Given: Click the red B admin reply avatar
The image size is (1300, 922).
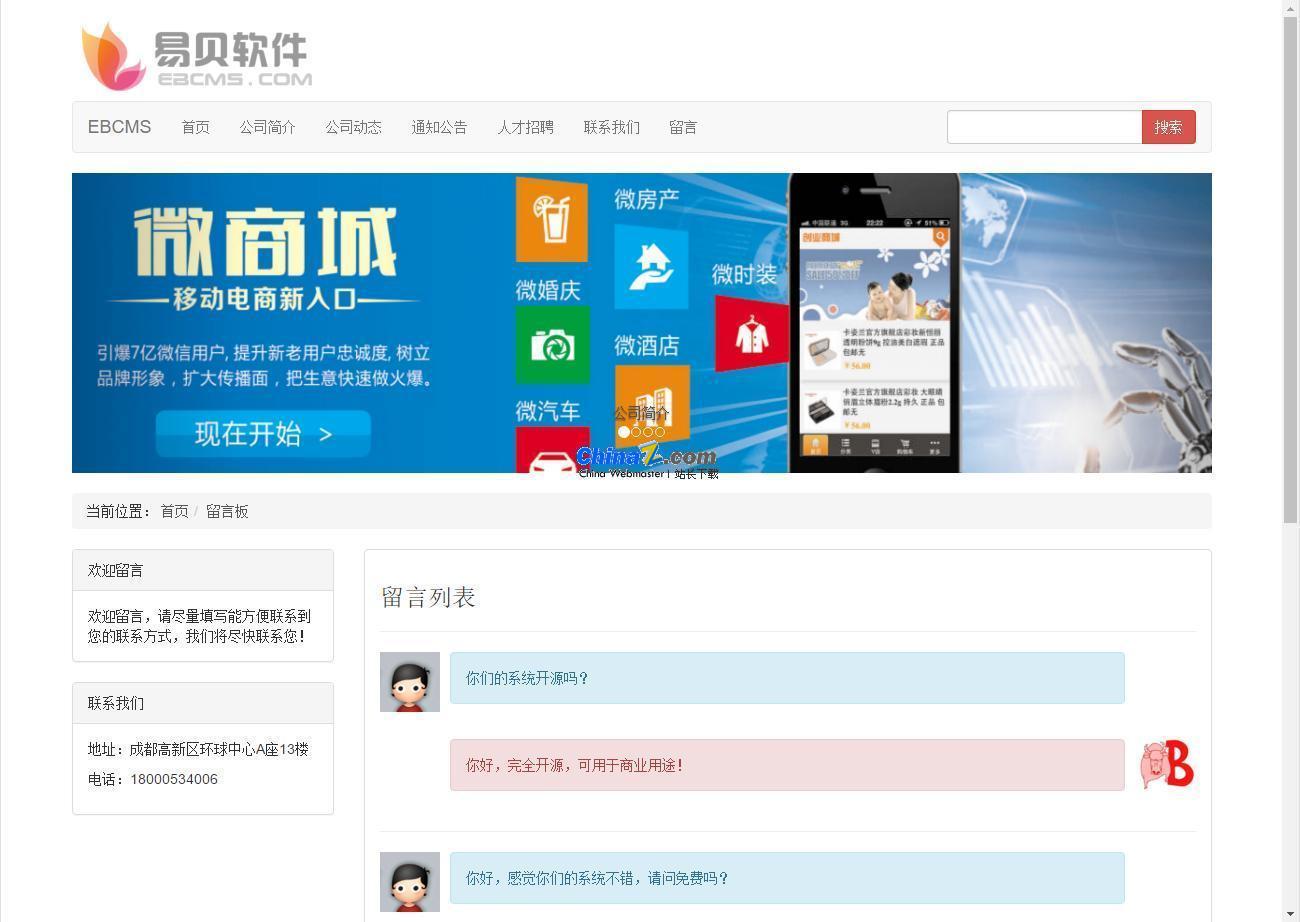Looking at the screenshot, I should pos(1167,765).
